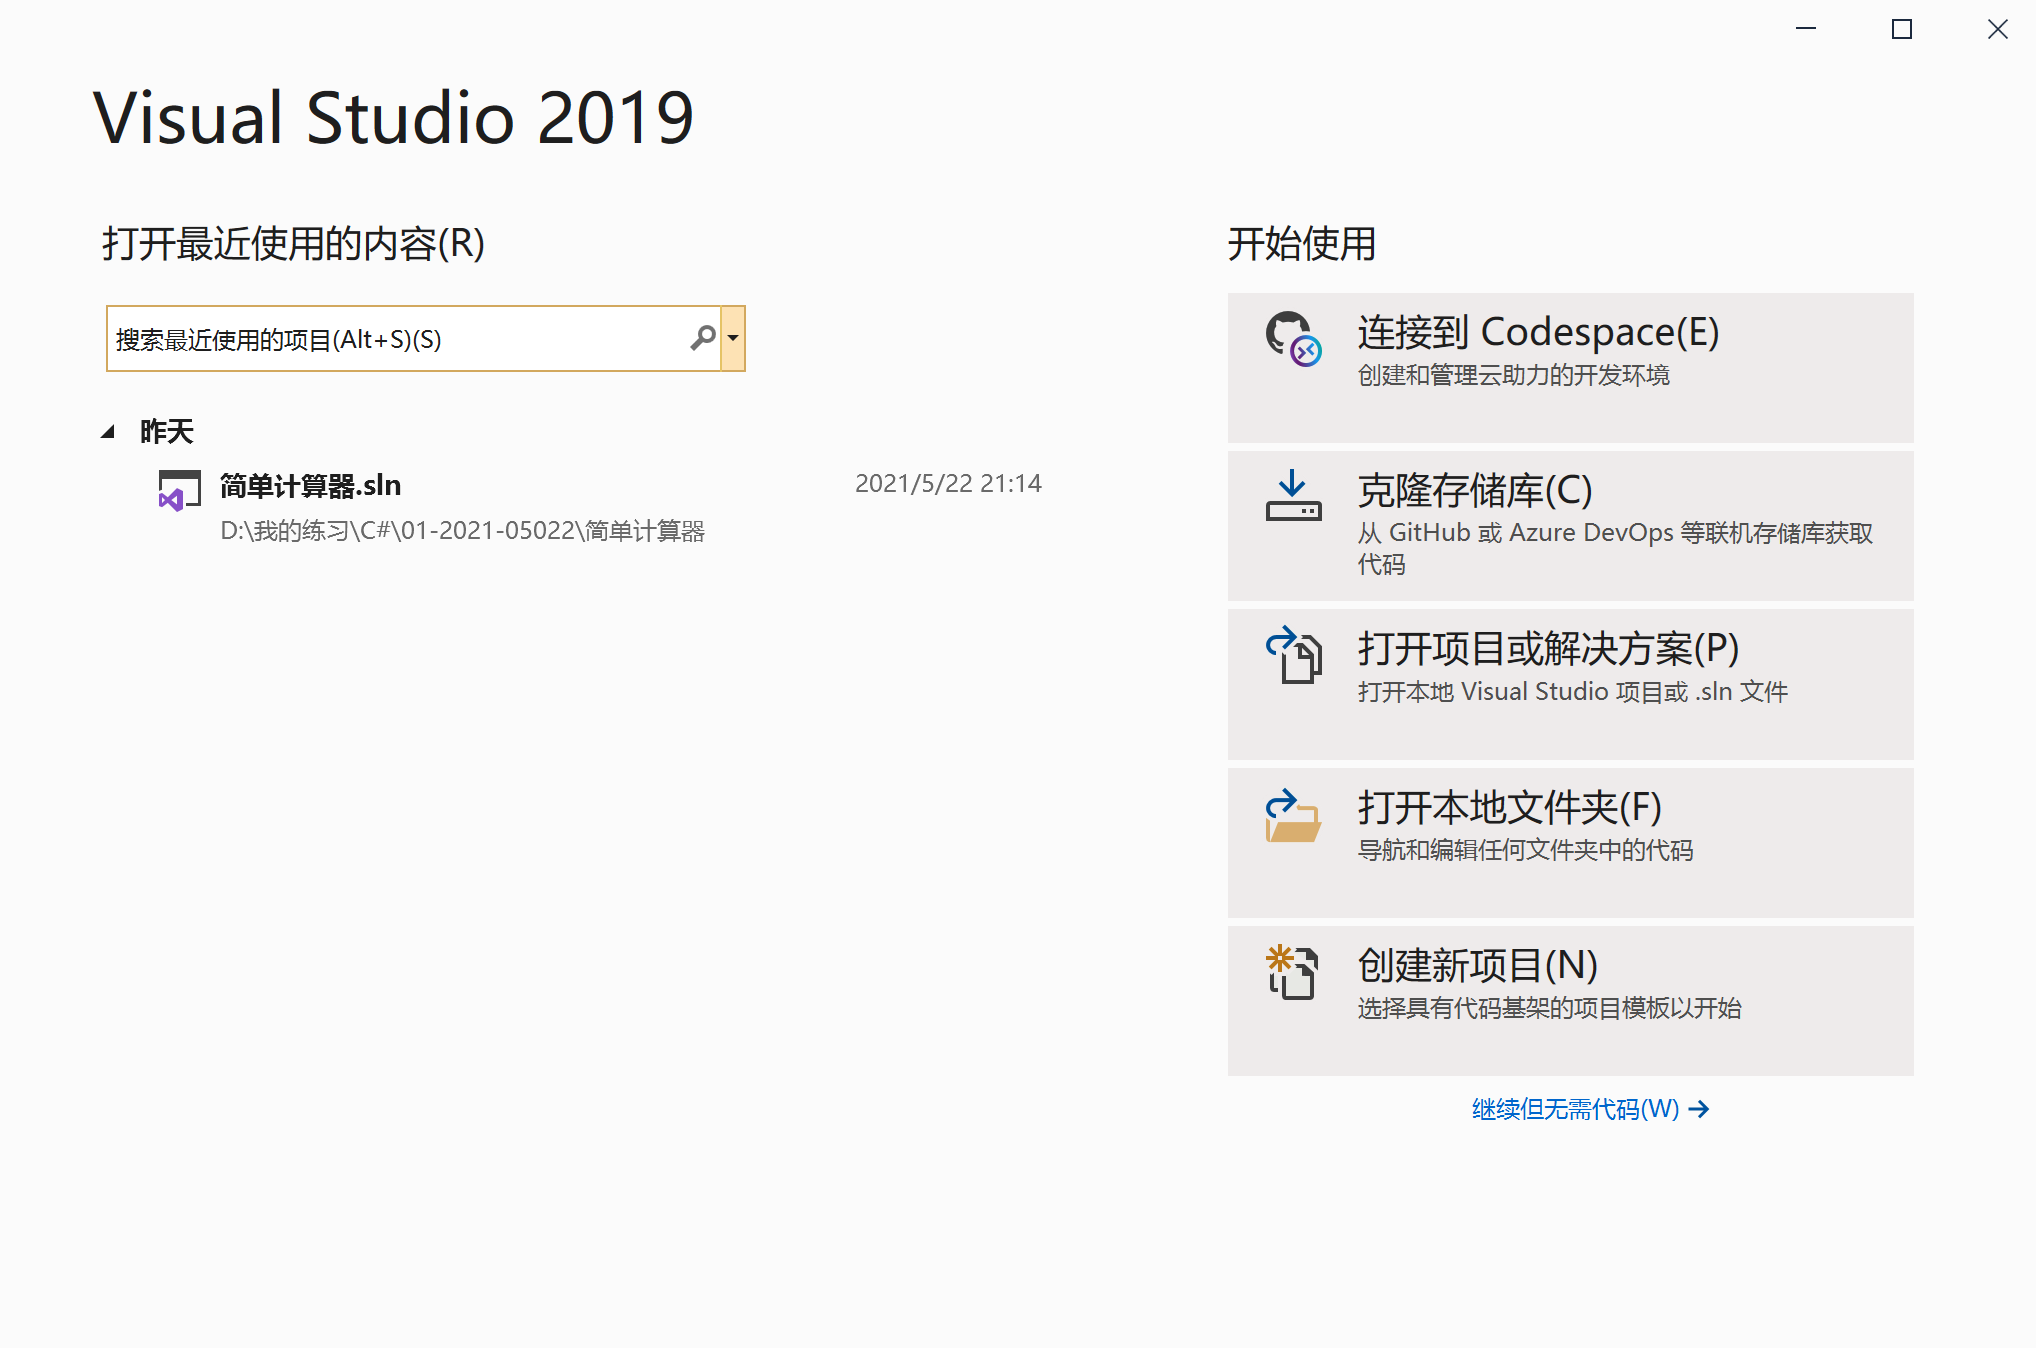The width and height of the screenshot is (2036, 1348).
Task: Open recent solution 简单计算器.sln
Action: 310,486
